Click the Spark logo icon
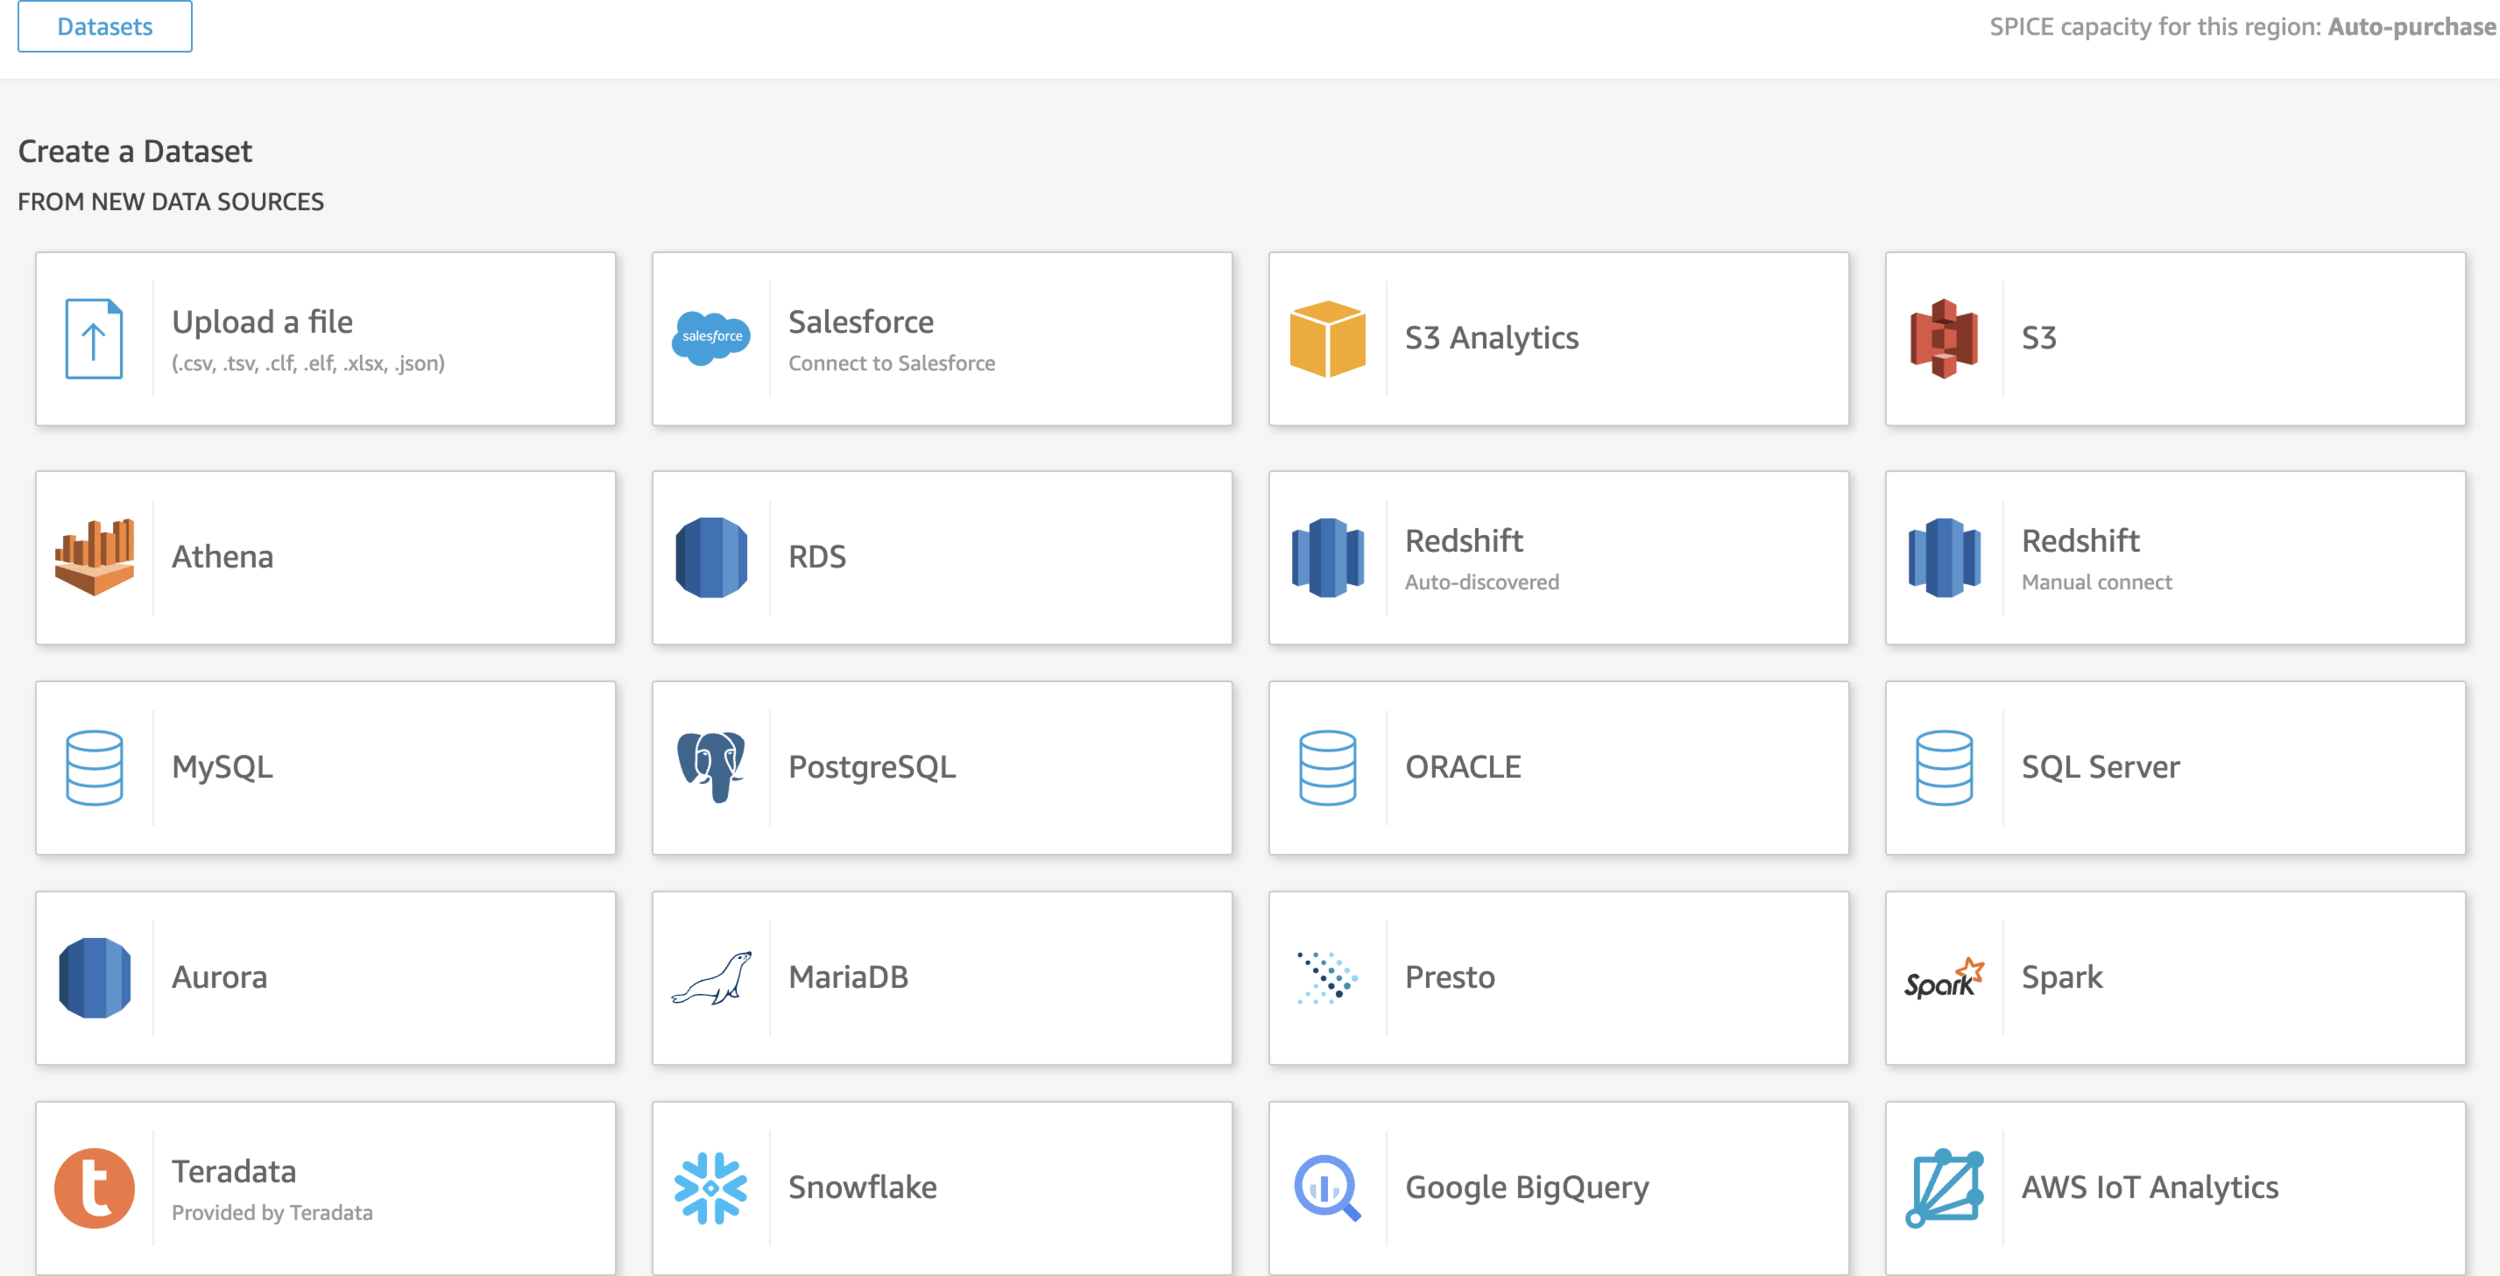 pyautogui.click(x=1943, y=978)
